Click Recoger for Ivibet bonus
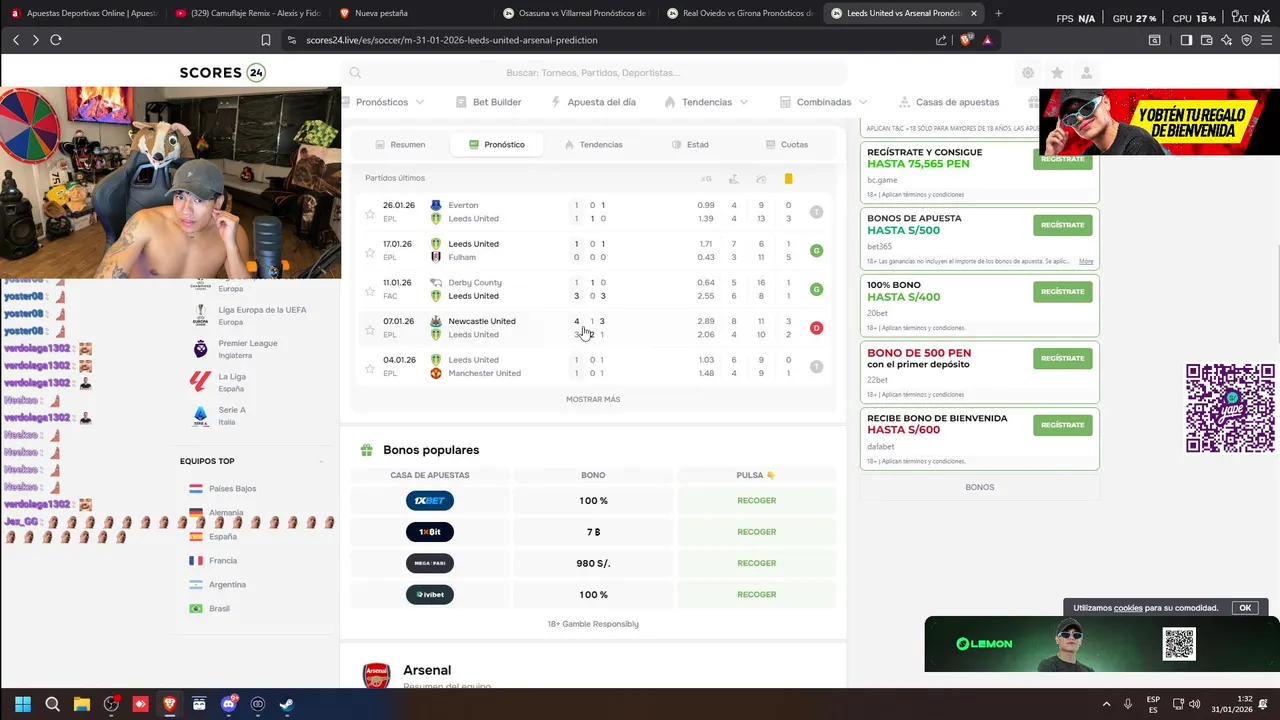The width and height of the screenshot is (1280, 720). coord(756,594)
